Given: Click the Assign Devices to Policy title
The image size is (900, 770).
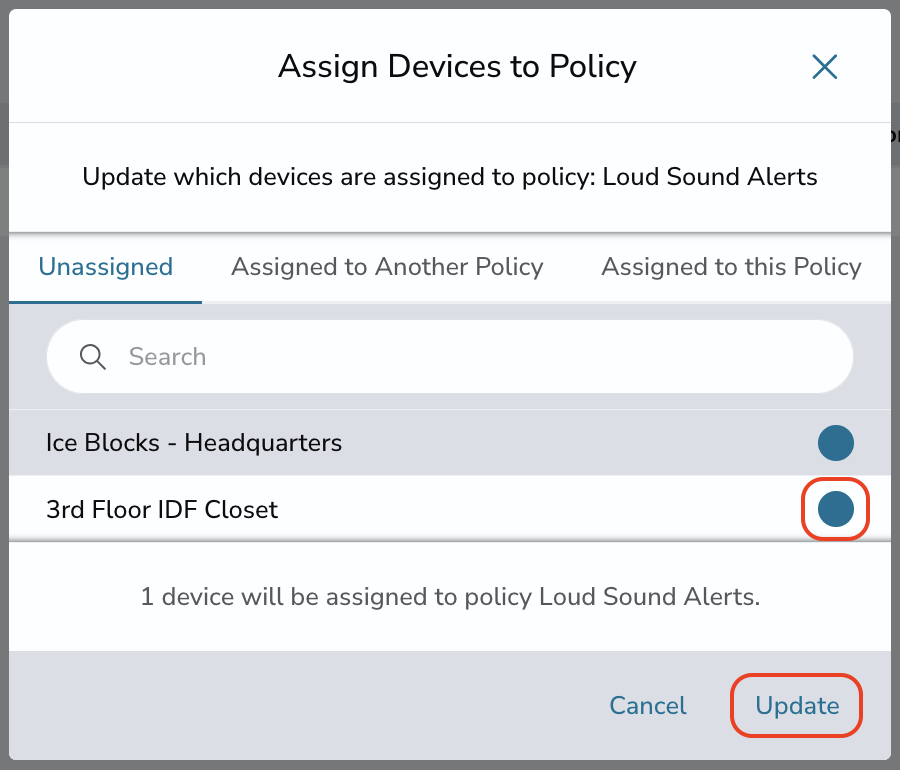Looking at the screenshot, I should (x=457, y=67).
